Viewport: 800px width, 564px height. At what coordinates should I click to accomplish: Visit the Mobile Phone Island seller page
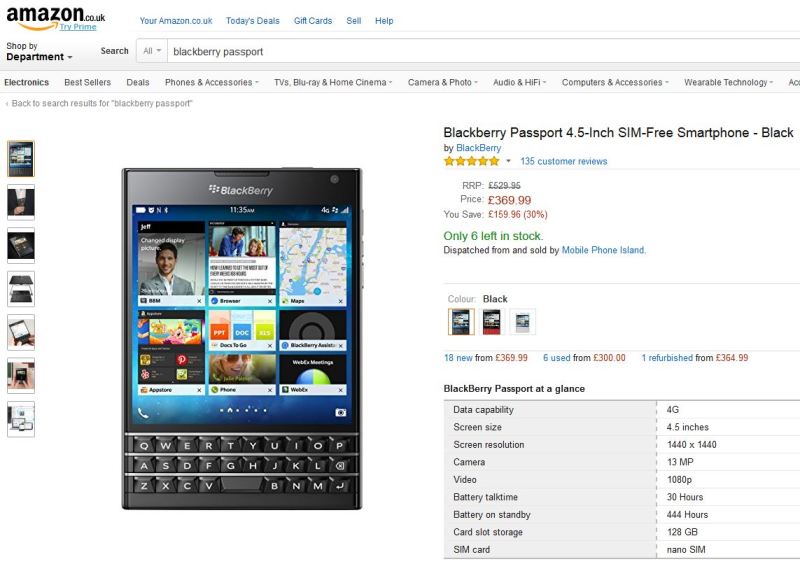click(603, 250)
